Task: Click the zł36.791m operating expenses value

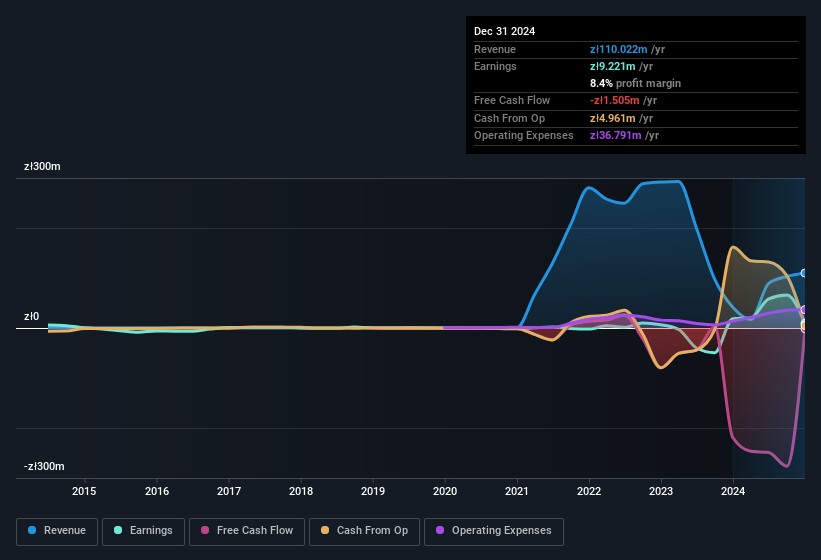Action: point(615,136)
